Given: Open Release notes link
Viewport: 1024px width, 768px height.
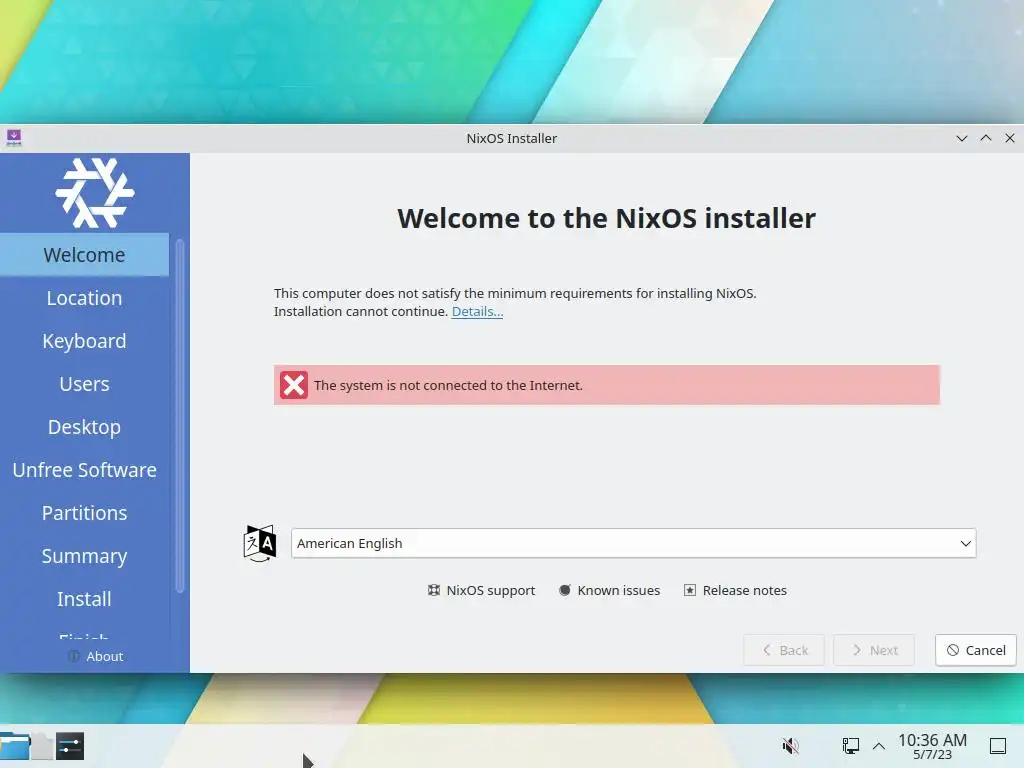Looking at the screenshot, I should 735,590.
